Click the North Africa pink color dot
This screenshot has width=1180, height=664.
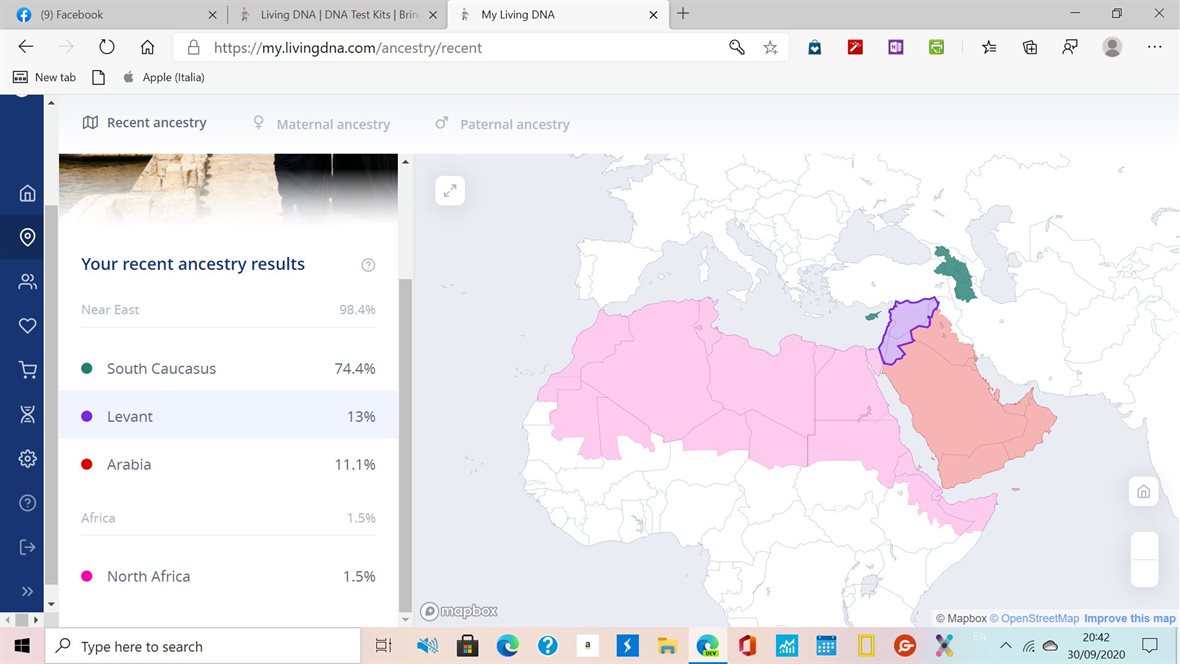[87, 576]
